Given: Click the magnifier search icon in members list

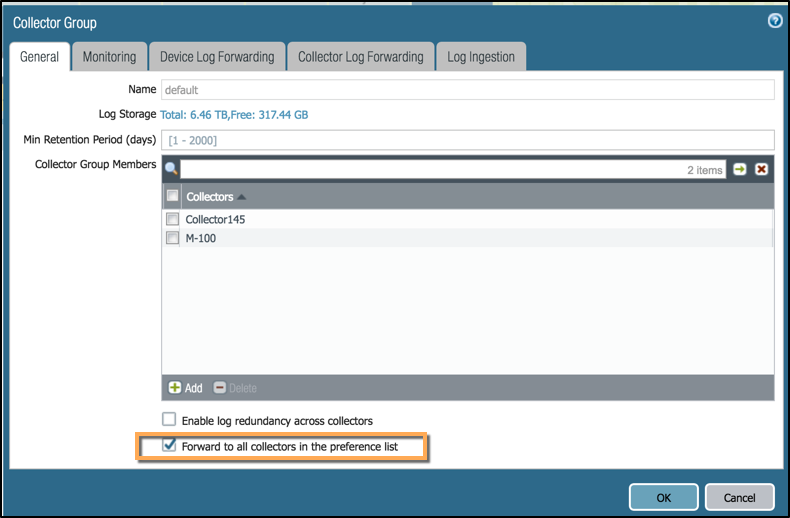Looking at the screenshot, I should [x=171, y=169].
